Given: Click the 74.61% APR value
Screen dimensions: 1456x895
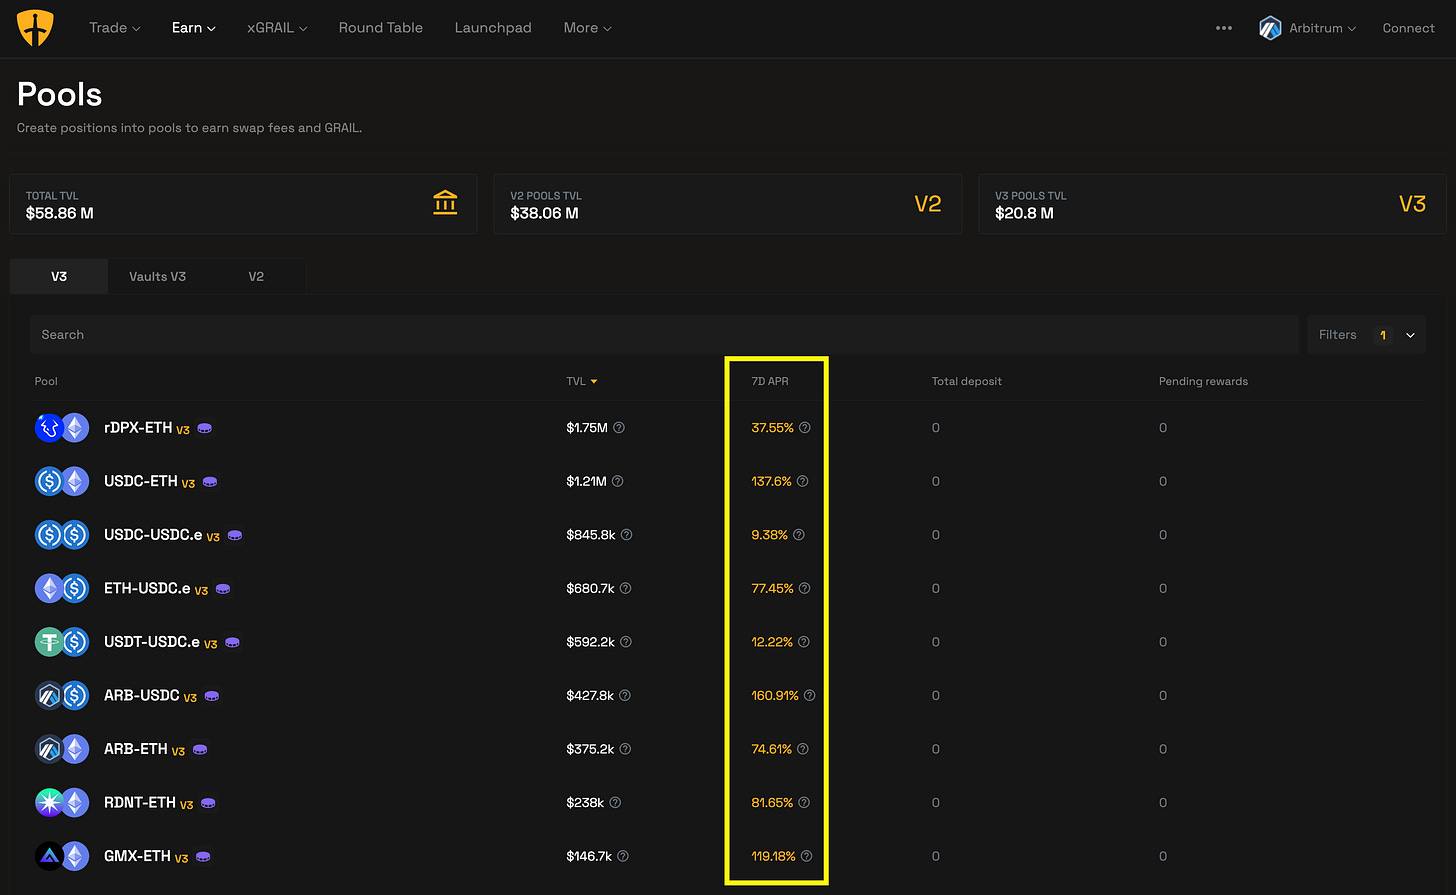Looking at the screenshot, I should pyautogui.click(x=771, y=749).
